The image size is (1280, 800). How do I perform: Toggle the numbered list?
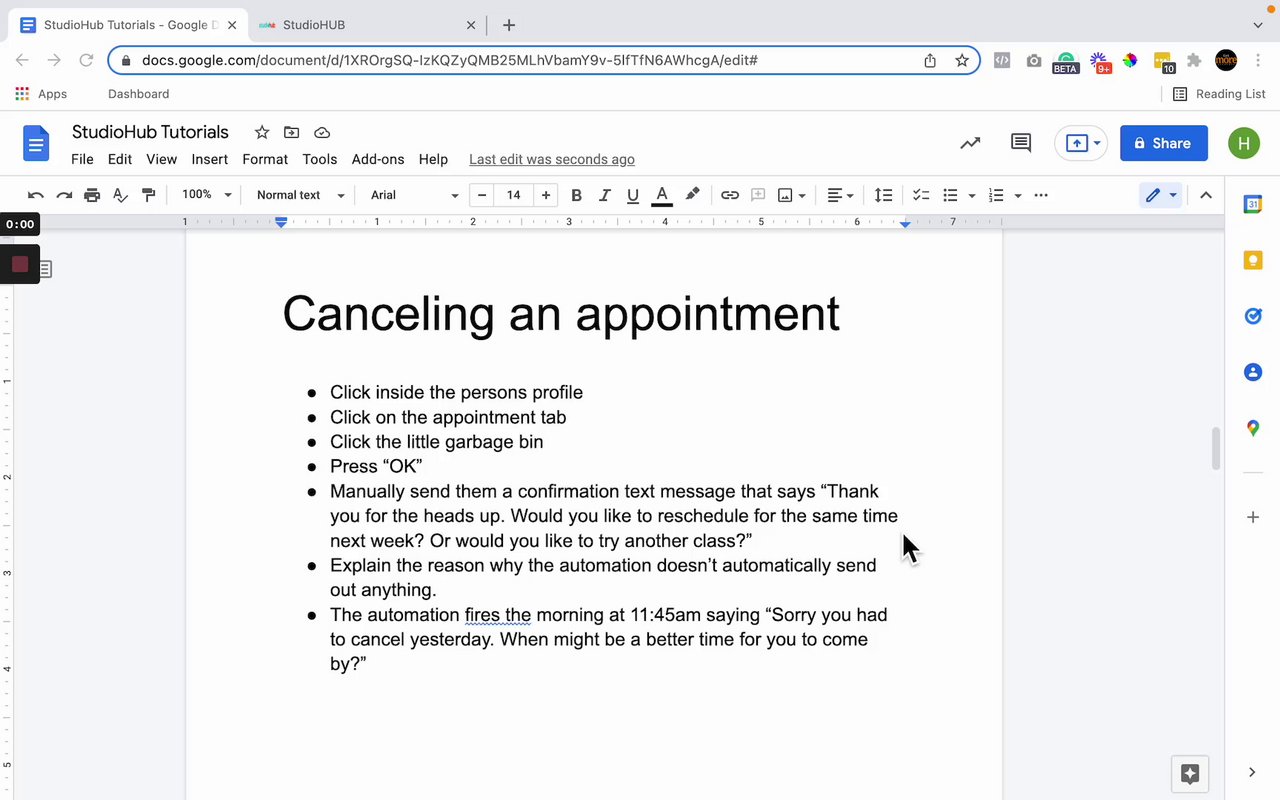pos(996,195)
